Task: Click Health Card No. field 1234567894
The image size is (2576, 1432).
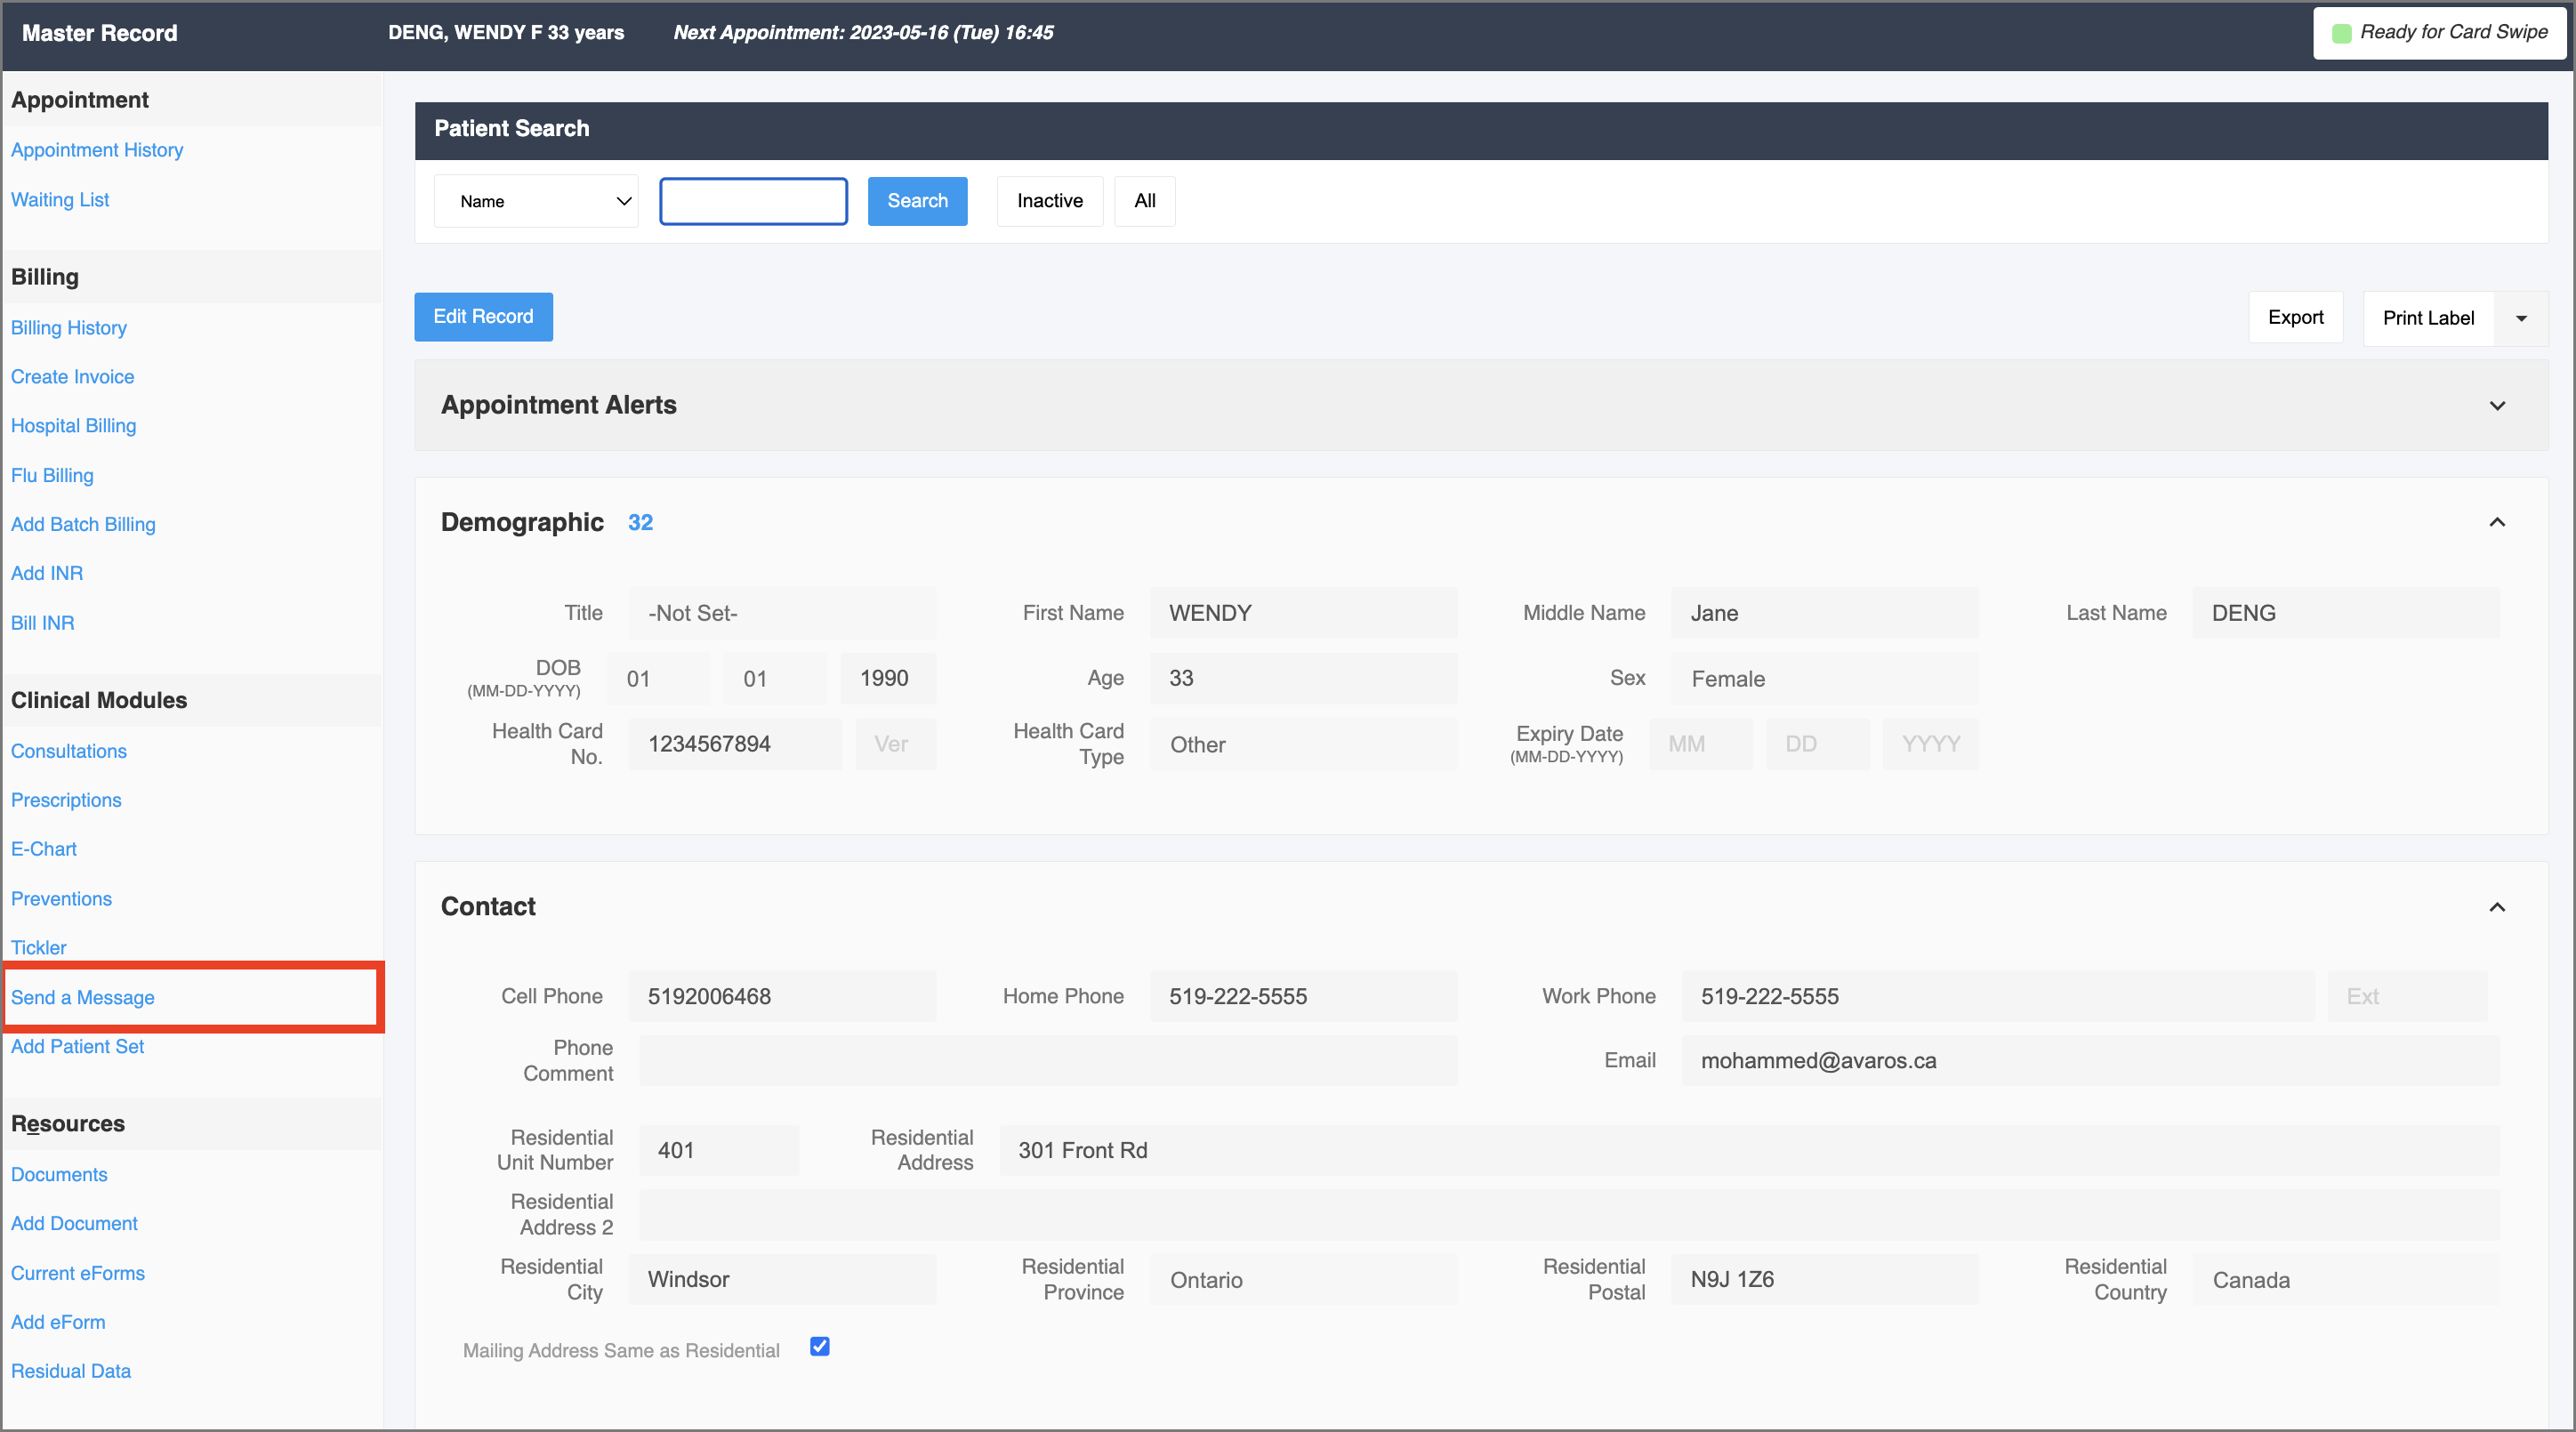Action: [x=735, y=744]
